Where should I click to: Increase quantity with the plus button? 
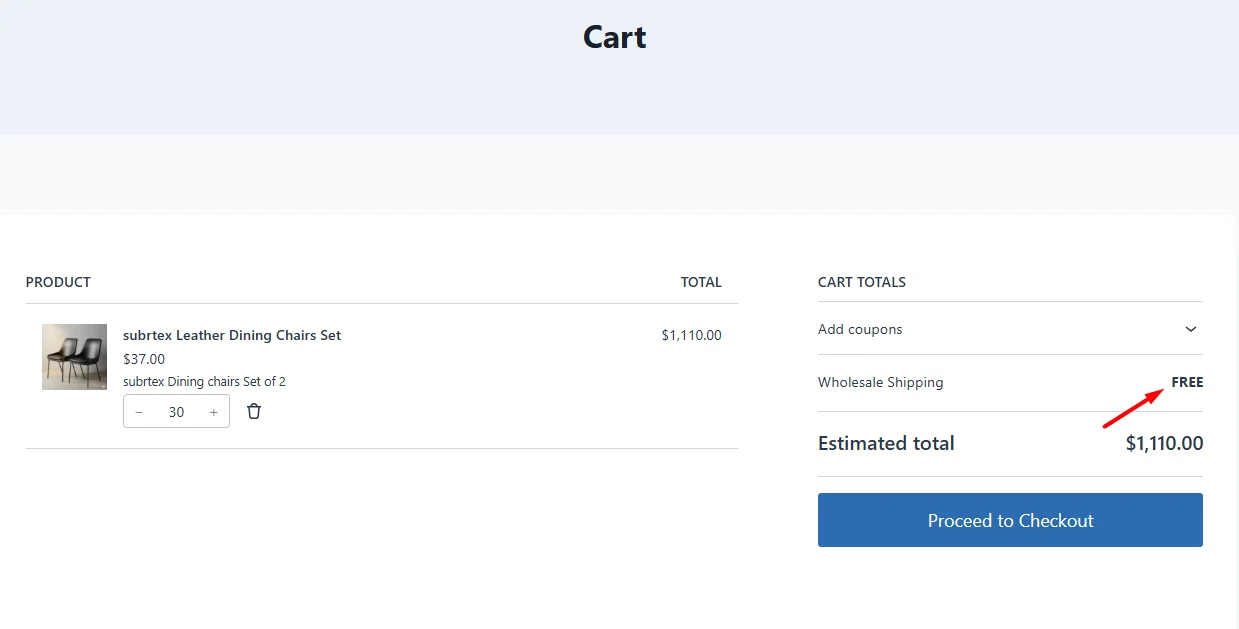(214, 412)
